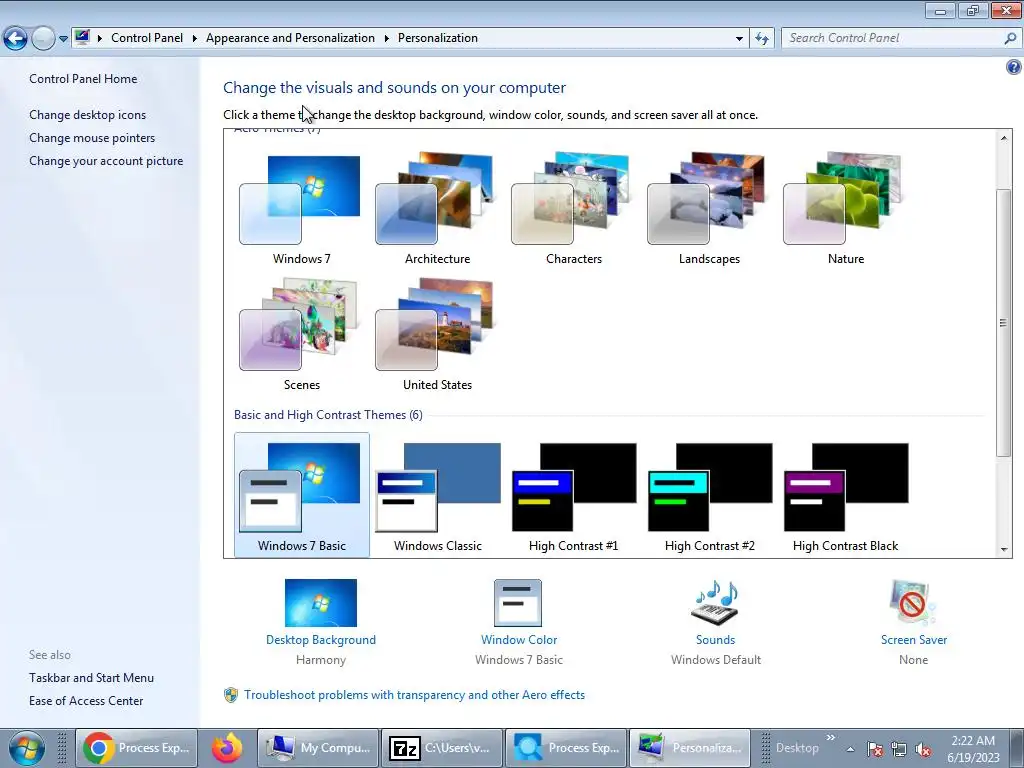Open Troubleshoot problems with transparency link
Screen dimensions: 1024x768
[414, 695]
